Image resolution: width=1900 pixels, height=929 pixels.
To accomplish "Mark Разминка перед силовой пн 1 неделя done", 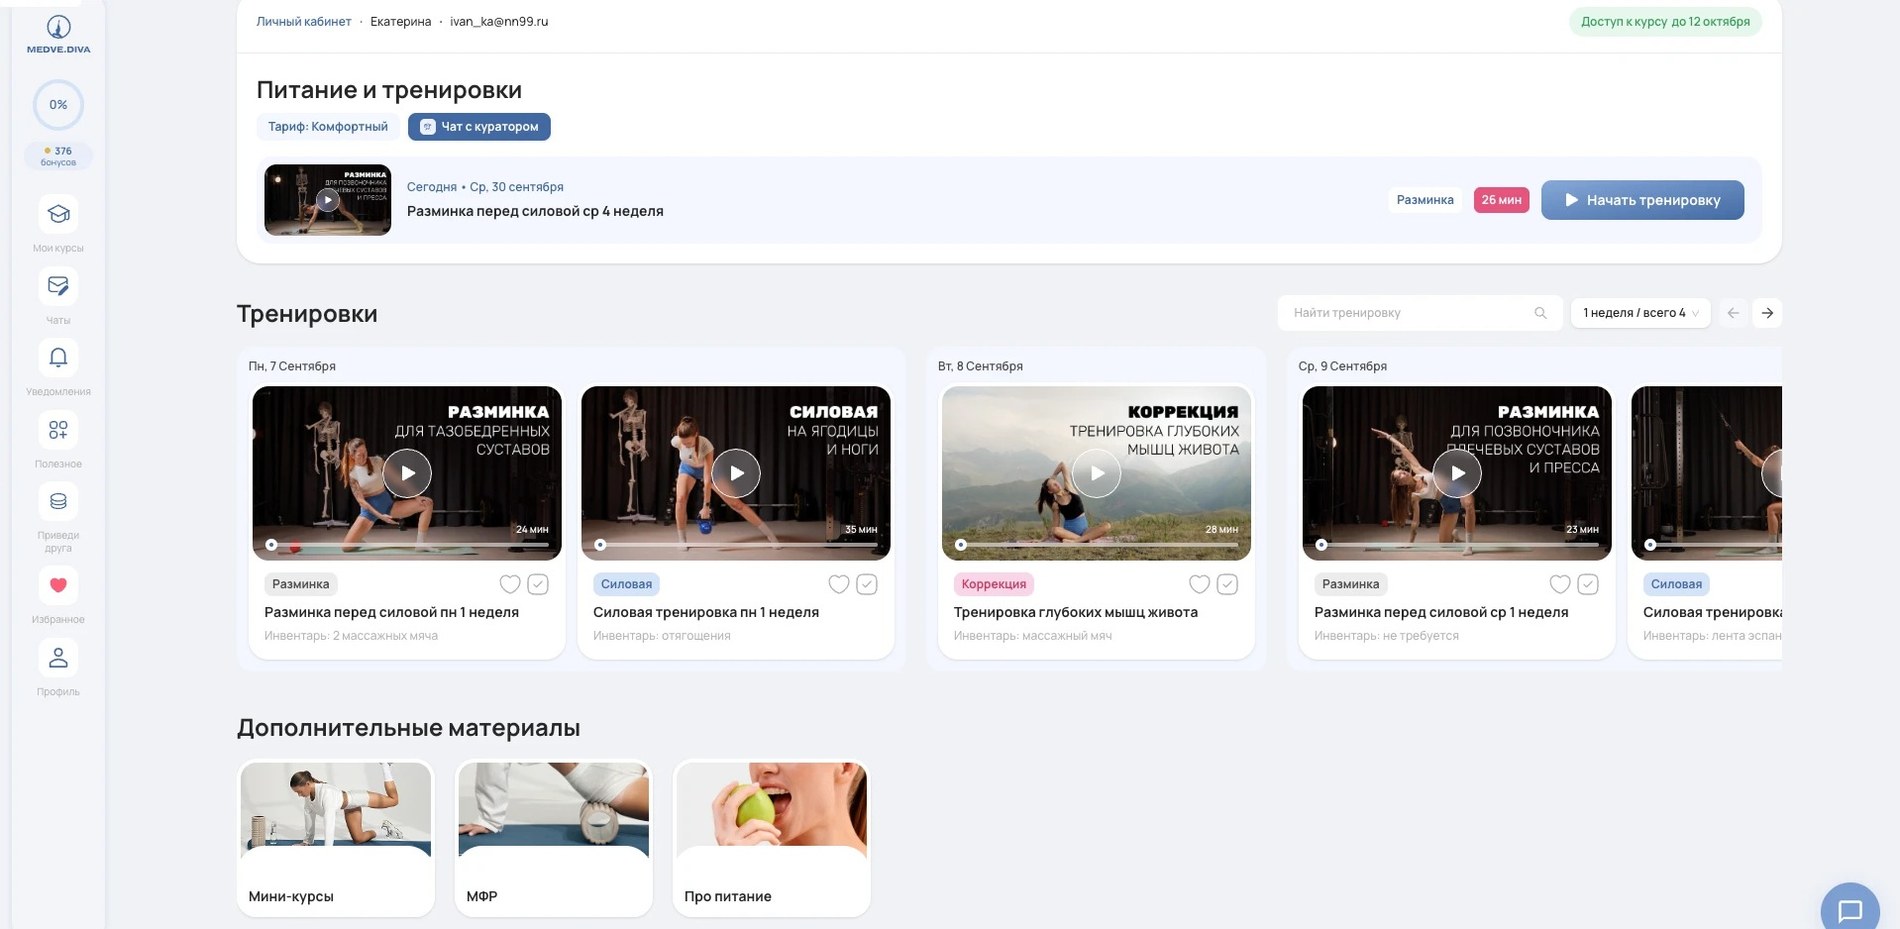I will point(538,584).
